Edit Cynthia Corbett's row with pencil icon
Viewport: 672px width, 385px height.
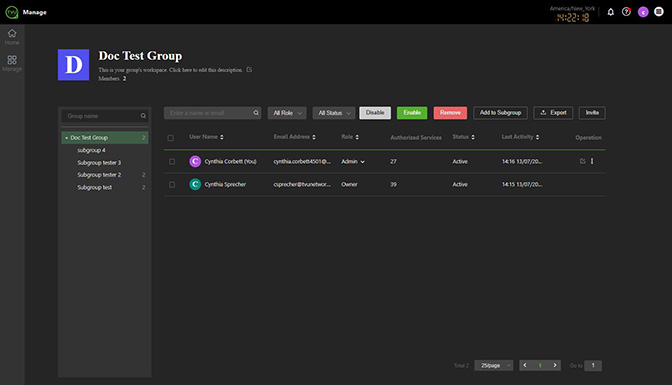[x=582, y=161]
